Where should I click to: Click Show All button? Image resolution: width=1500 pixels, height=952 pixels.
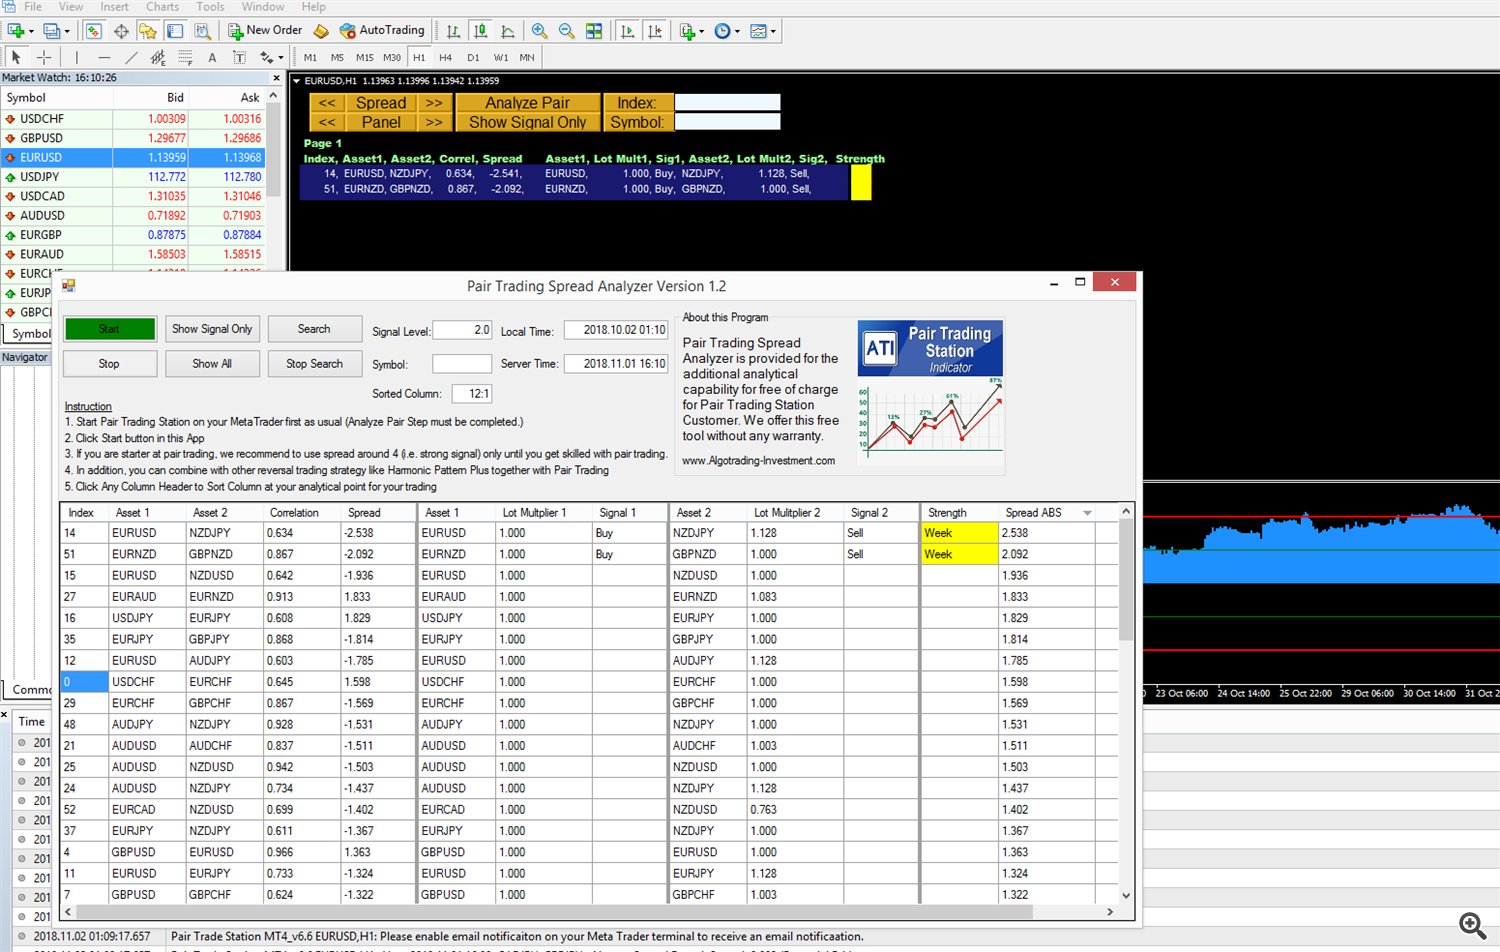212,364
